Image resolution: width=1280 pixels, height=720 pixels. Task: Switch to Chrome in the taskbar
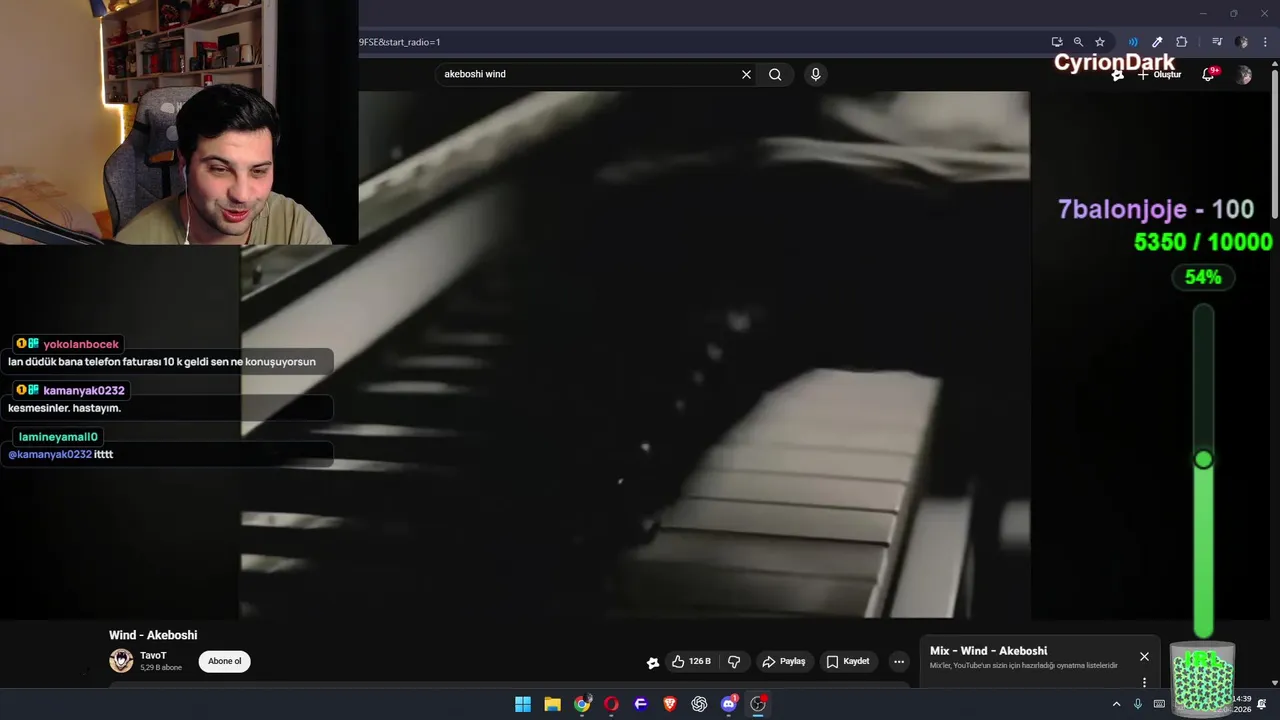(x=582, y=704)
